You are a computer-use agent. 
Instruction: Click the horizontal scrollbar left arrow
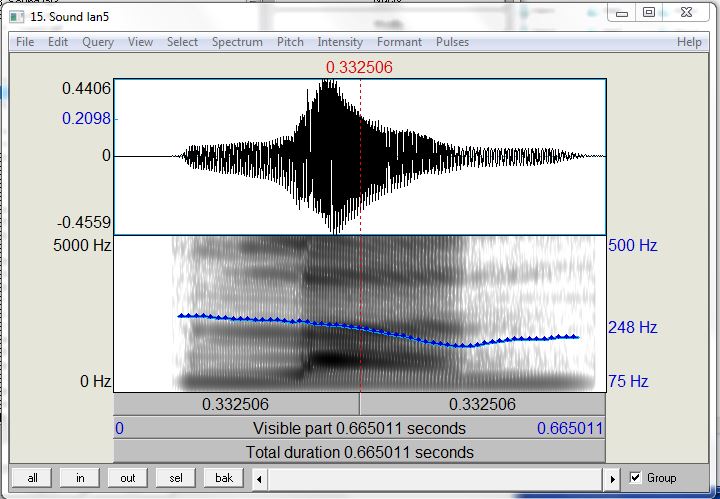[x=259, y=479]
